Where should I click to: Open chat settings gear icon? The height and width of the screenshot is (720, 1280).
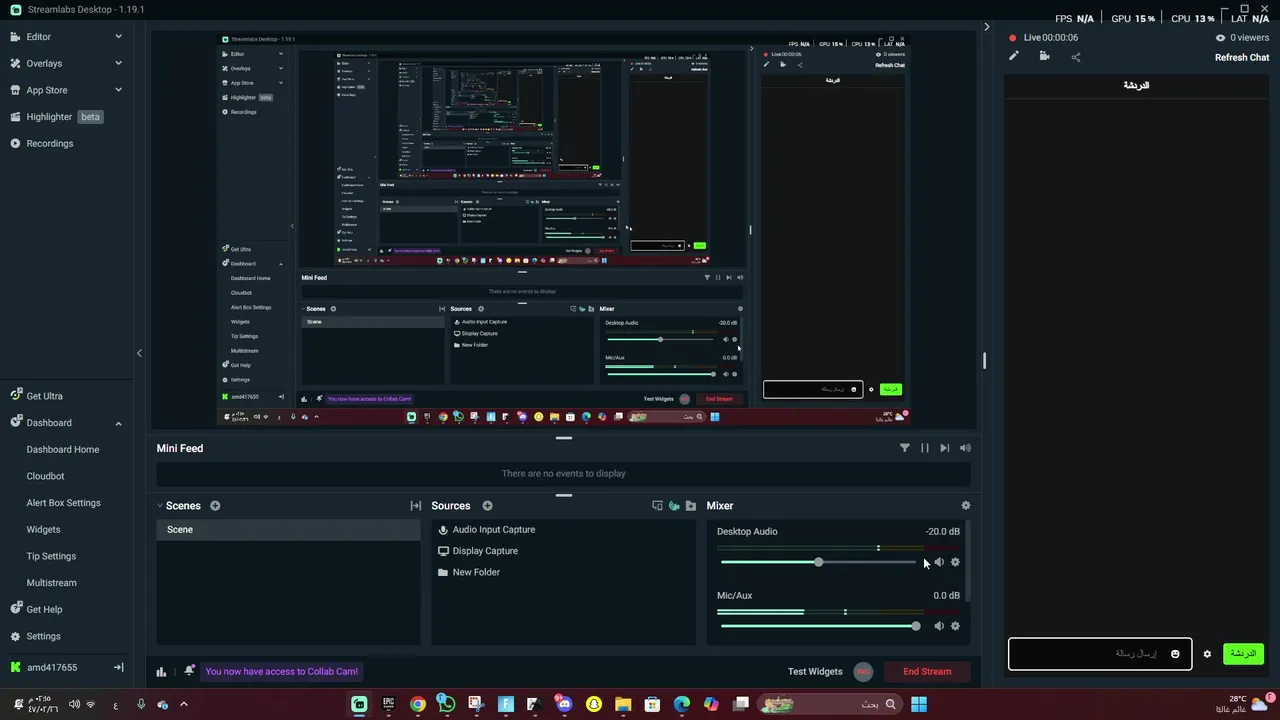1207,654
